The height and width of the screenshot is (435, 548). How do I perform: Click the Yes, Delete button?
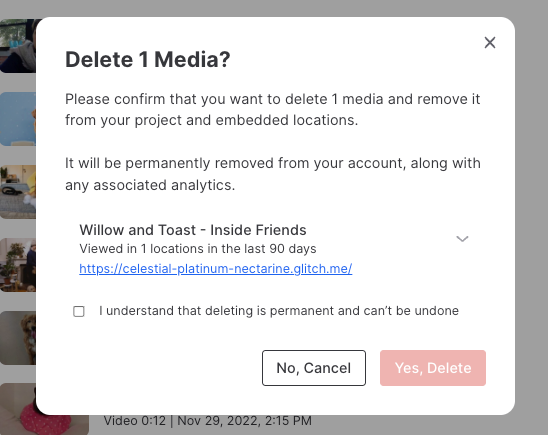coord(433,368)
